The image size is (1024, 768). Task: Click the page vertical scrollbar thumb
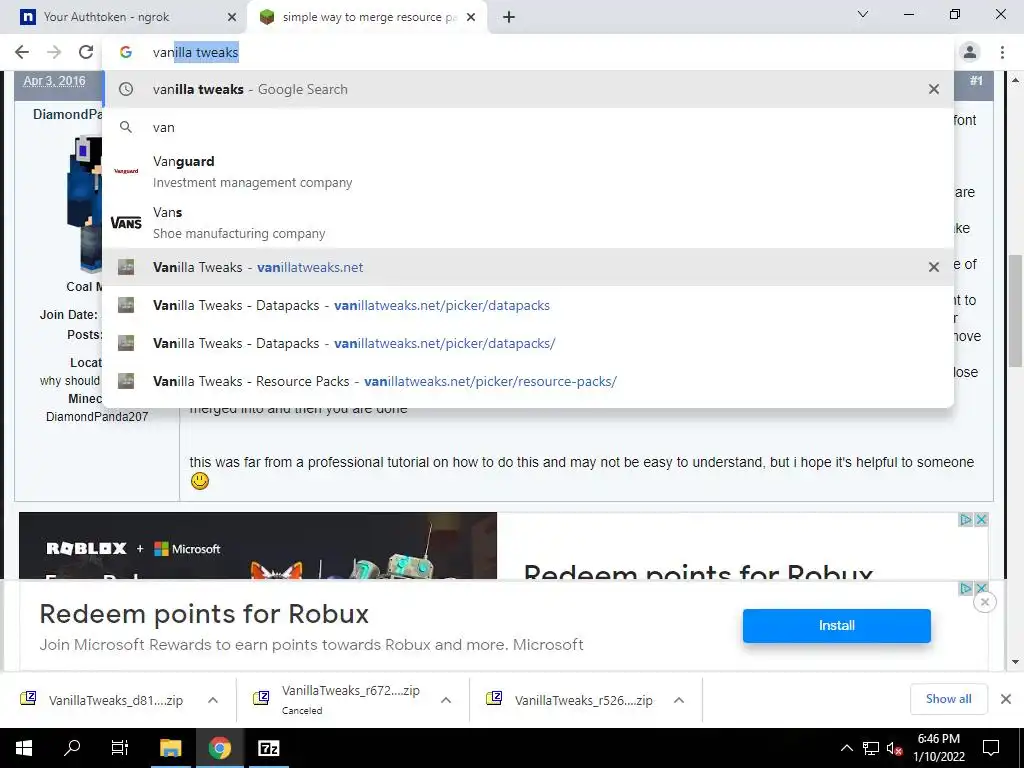1015,310
